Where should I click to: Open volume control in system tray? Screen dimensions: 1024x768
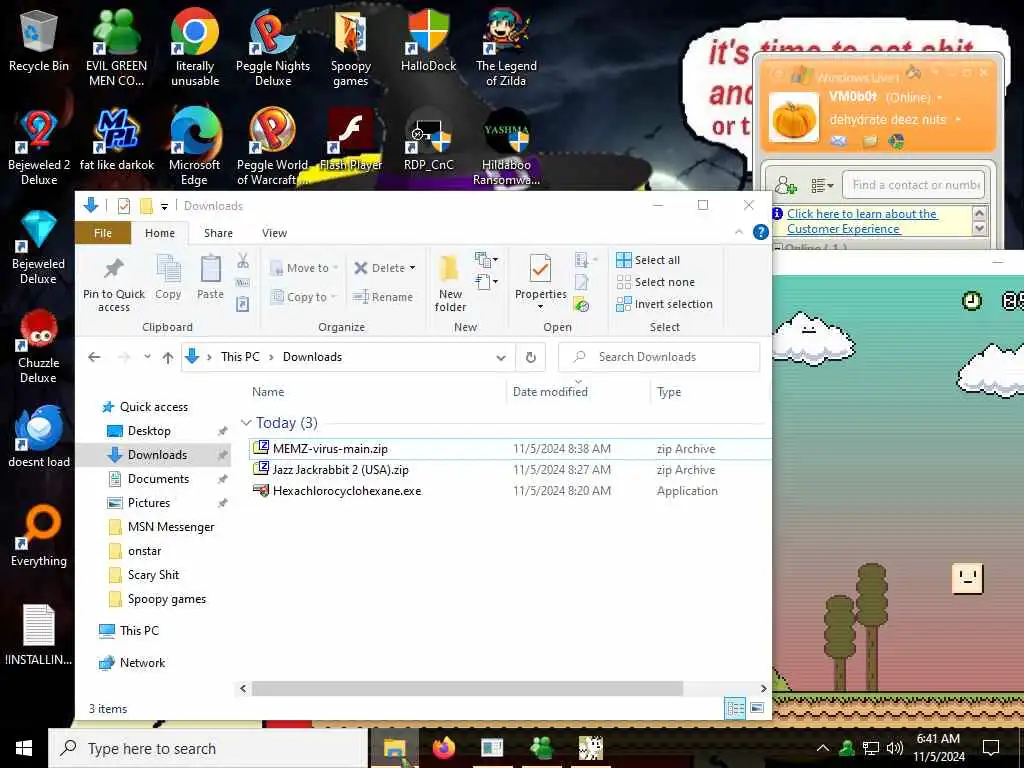click(x=895, y=748)
